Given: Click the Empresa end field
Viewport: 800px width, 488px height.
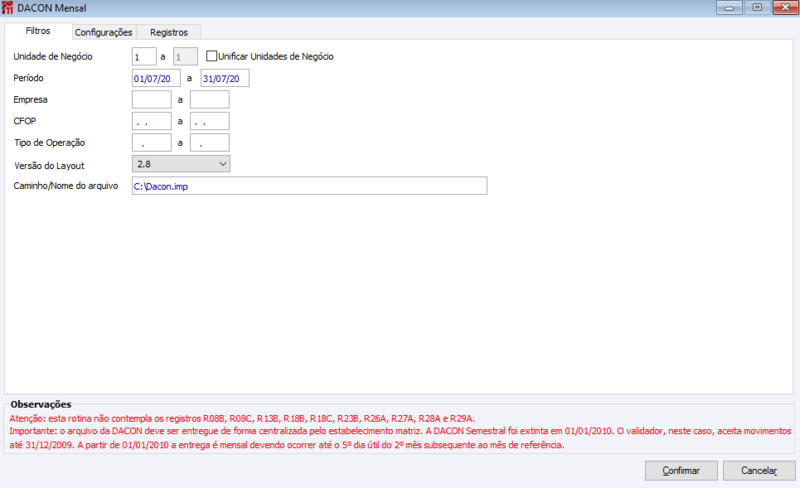Looking at the screenshot, I should click(x=210, y=100).
